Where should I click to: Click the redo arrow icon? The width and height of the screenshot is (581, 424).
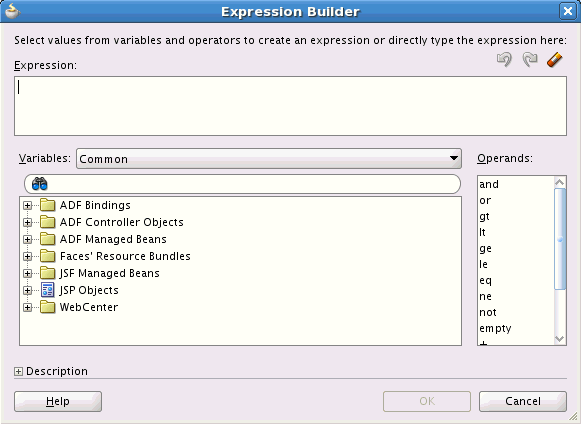pyautogui.click(x=530, y=59)
